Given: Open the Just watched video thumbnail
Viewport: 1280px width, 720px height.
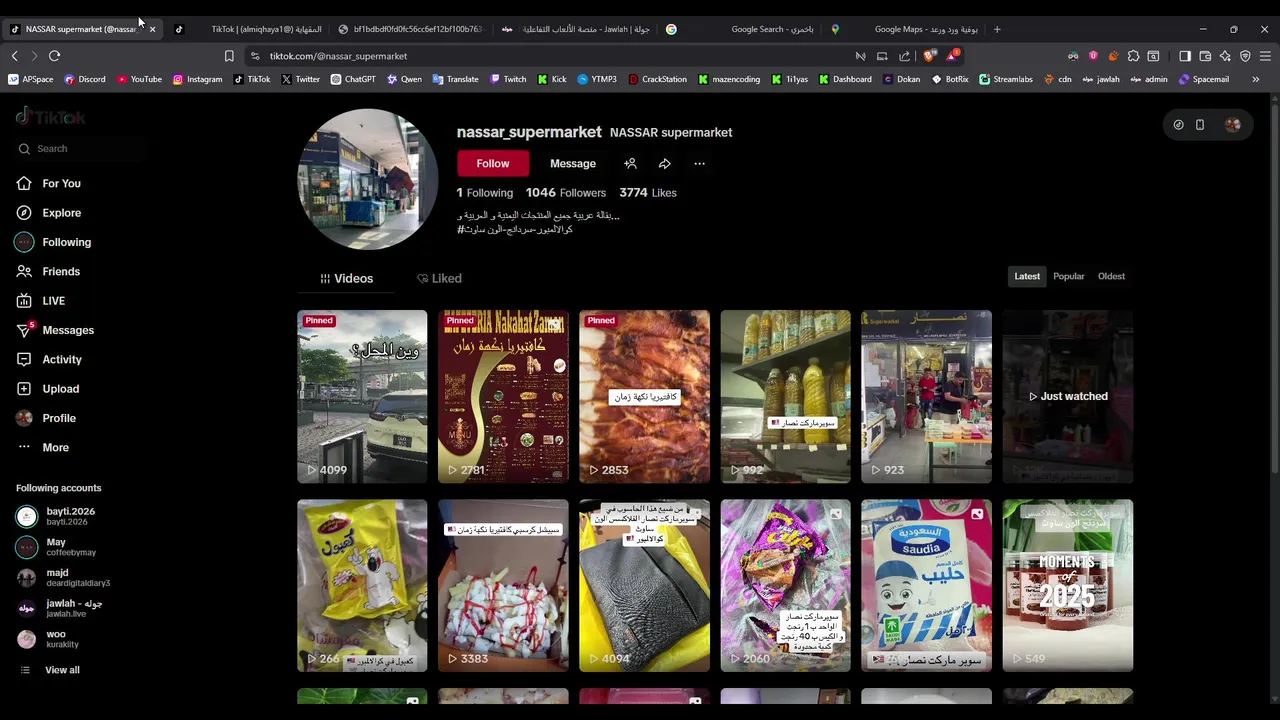Looking at the screenshot, I should pyautogui.click(x=1067, y=396).
